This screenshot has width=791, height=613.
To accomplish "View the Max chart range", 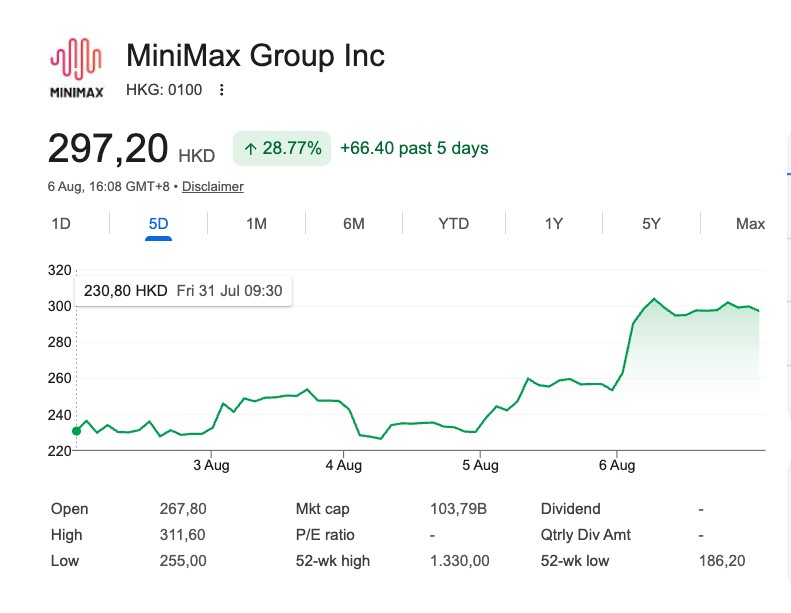I will coord(750,224).
